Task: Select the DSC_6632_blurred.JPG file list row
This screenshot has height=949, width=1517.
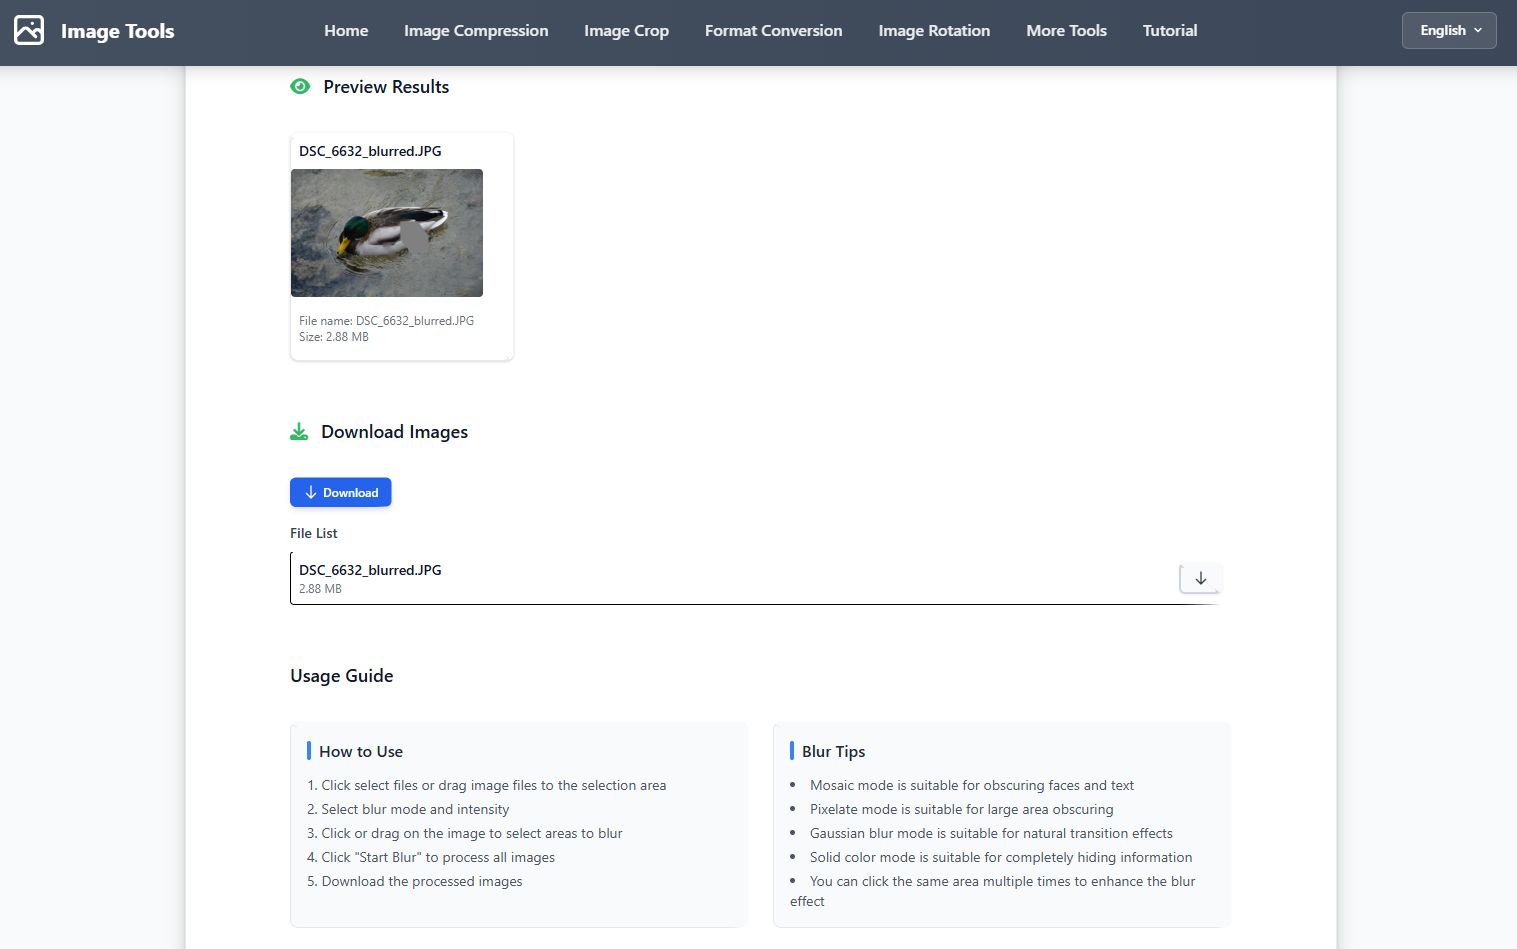Action: pos(755,578)
